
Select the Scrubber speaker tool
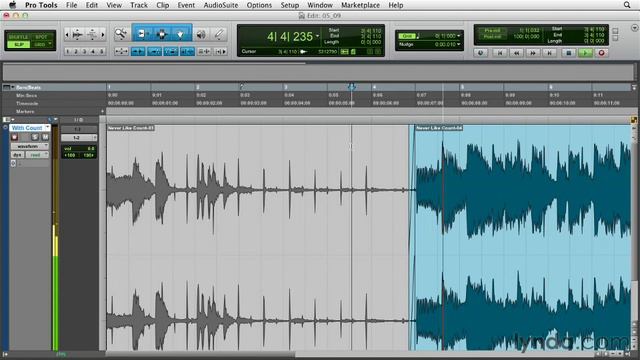click(x=201, y=35)
